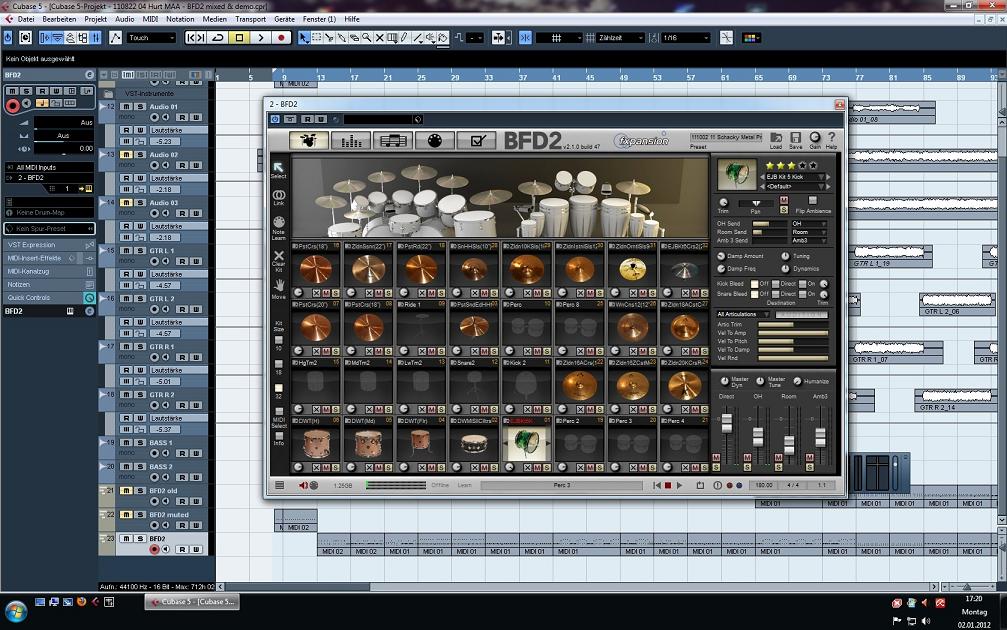Image resolution: width=1007 pixels, height=630 pixels.
Task: Toggle record enable on BFD2 track
Action: point(154,549)
